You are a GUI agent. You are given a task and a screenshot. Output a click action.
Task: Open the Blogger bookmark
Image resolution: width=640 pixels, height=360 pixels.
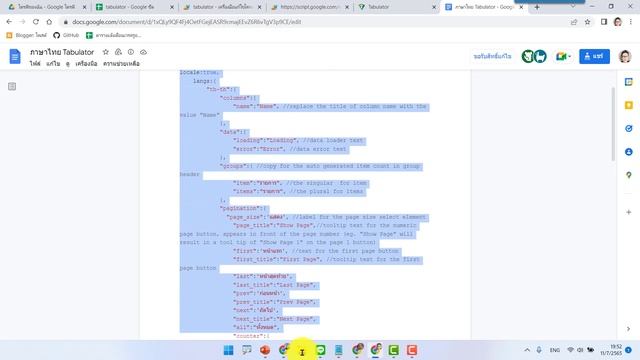click(27, 35)
